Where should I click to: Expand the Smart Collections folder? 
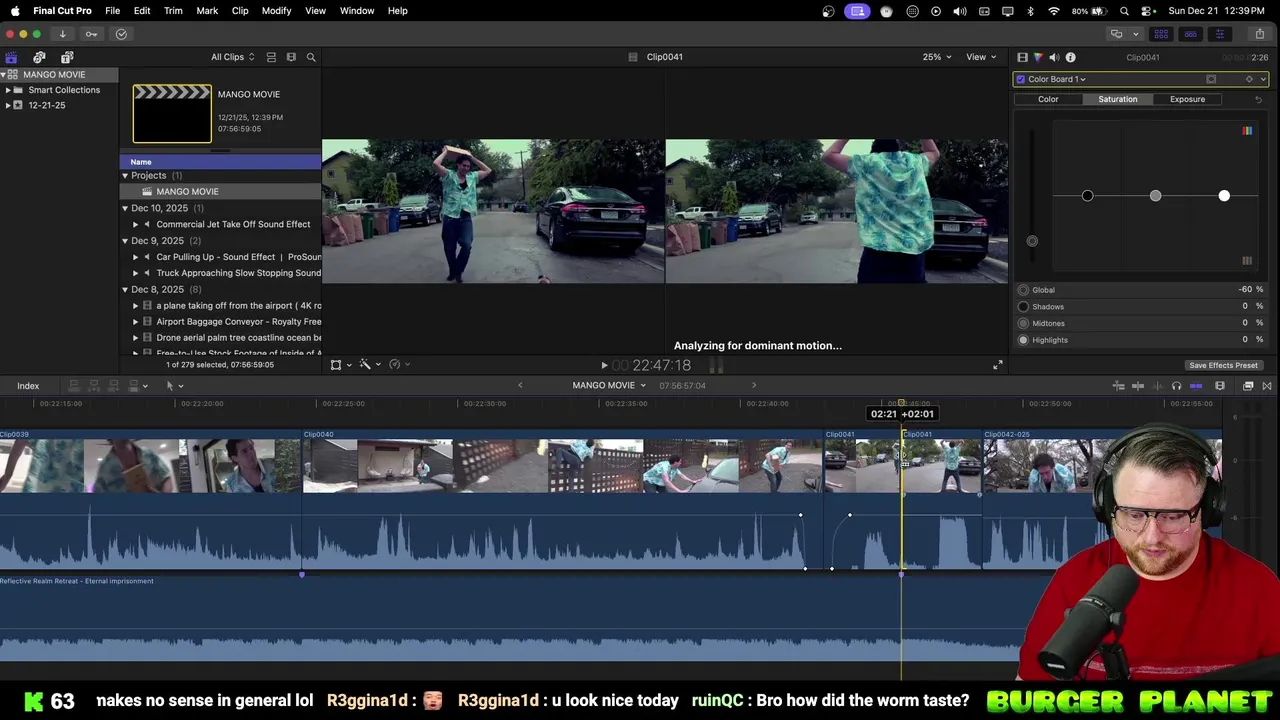[x=8, y=90]
